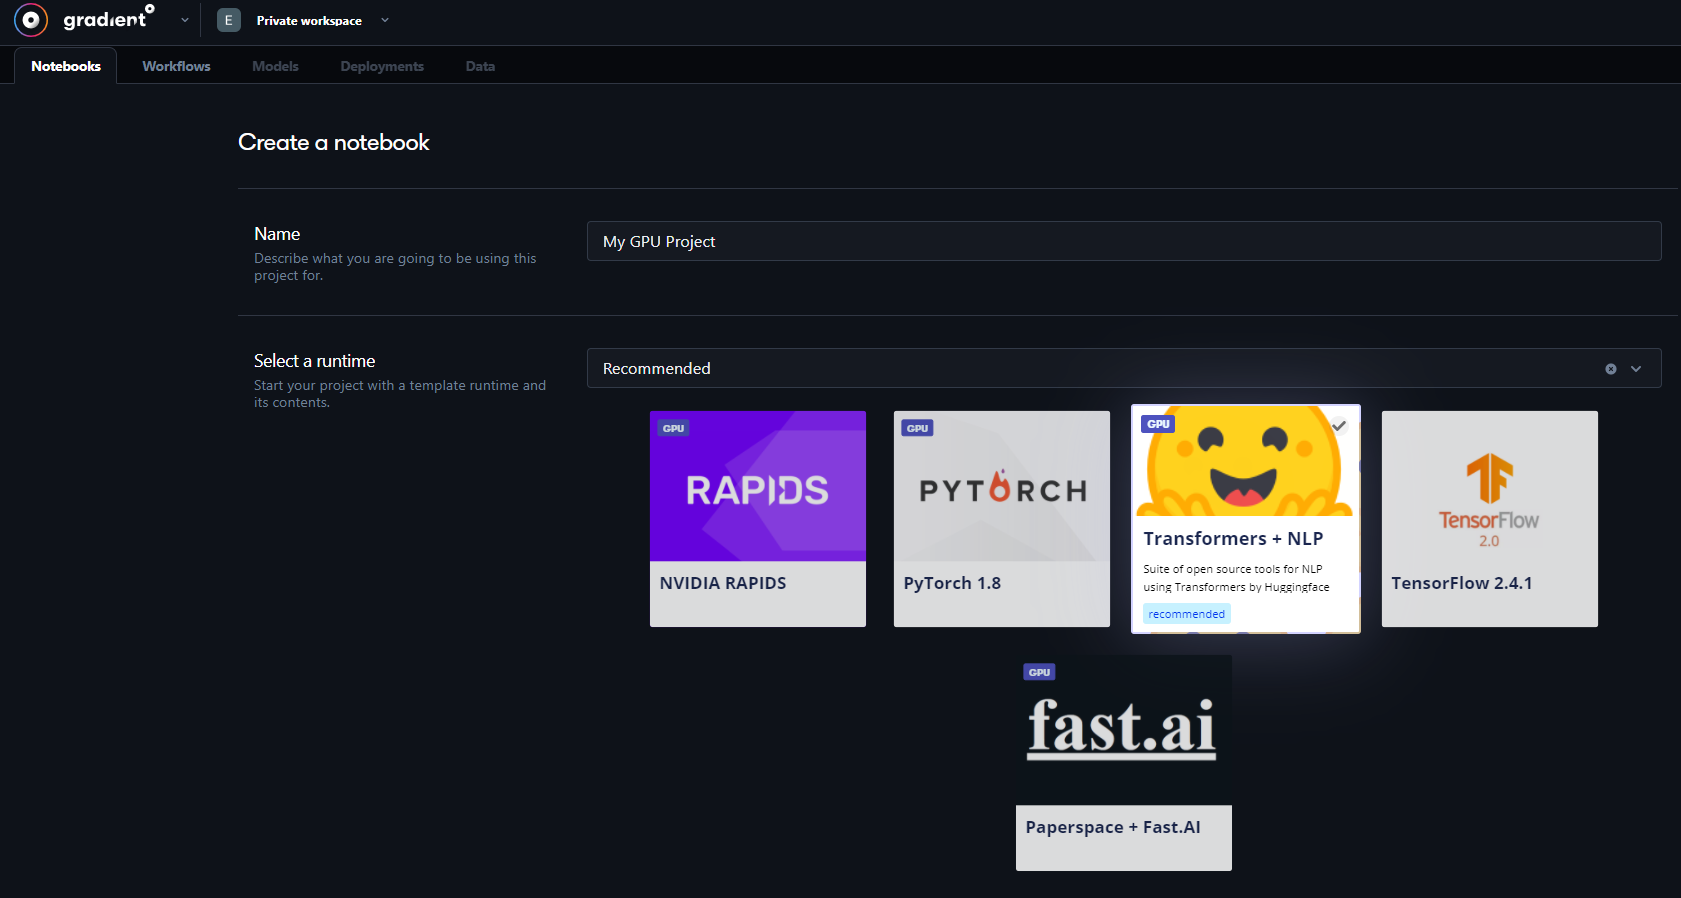Image resolution: width=1681 pixels, height=898 pixels.
Task: Click the Private workspace label
Action: click(x=309, y=21)
